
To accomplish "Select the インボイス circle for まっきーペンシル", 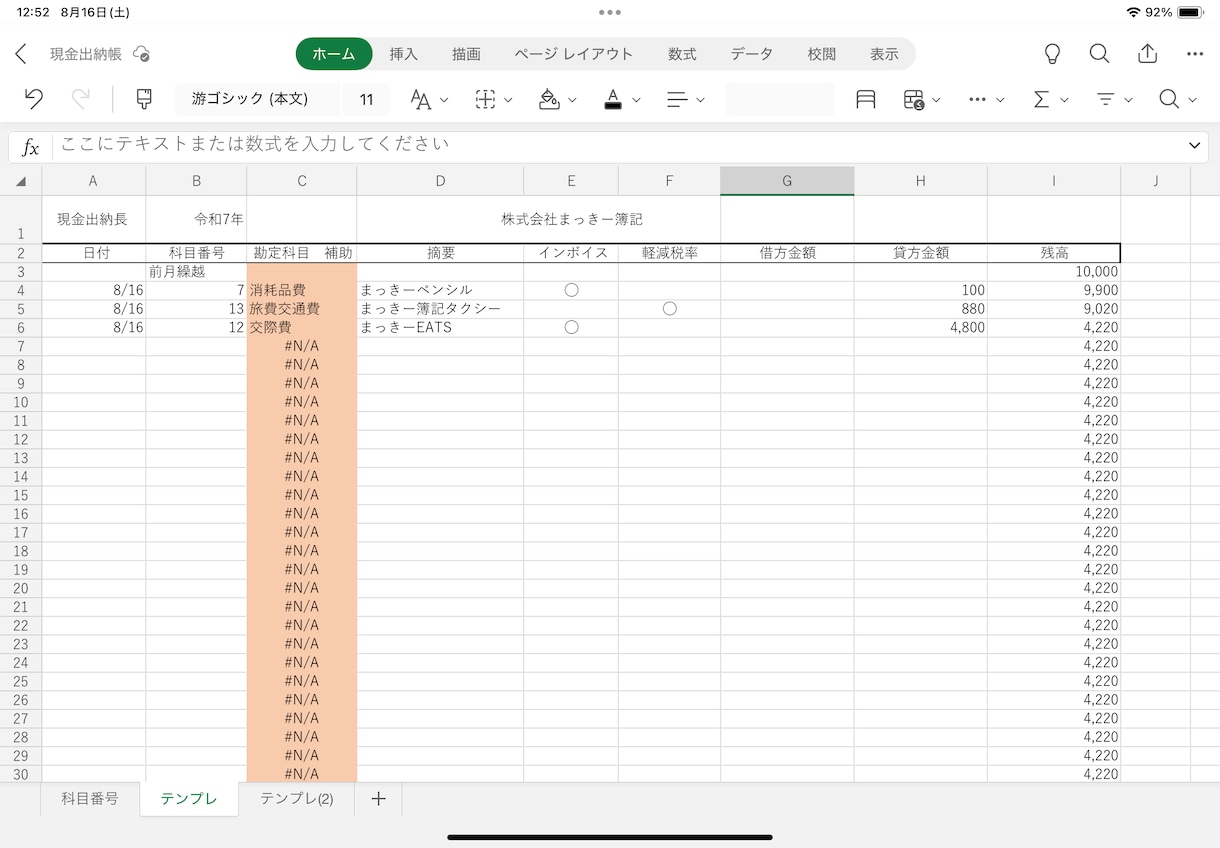I will point(571,290).
